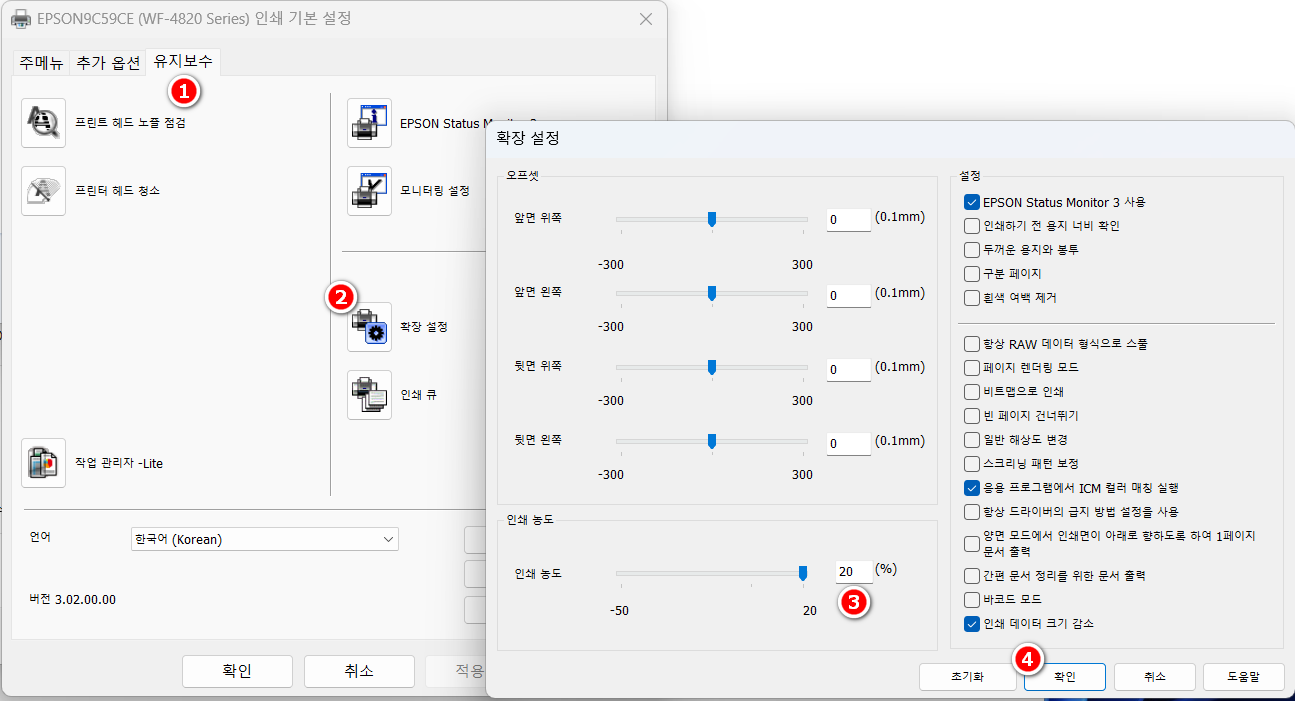This screenshot has height=701, width=1295.
Task: Confirm extended settings with 확인 button
Action: point(1063,676)
